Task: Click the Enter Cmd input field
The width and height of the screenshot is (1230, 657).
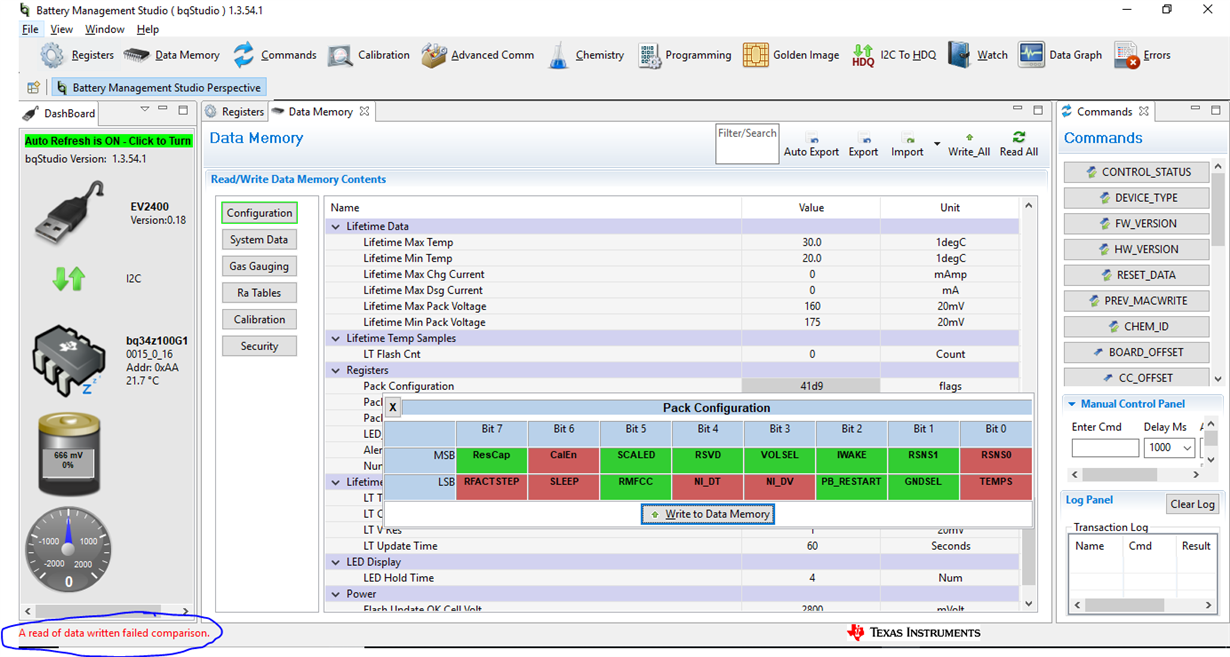Action: click(x=1105, y=448)
